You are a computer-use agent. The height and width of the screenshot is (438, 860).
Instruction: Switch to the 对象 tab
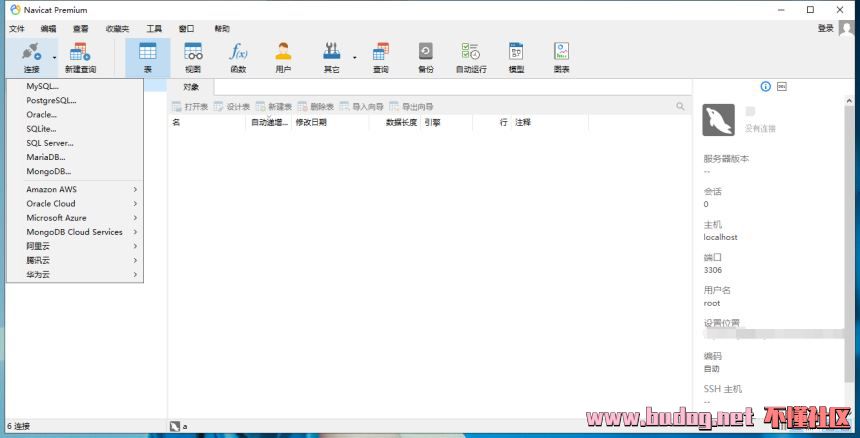(x=191, y=87)
